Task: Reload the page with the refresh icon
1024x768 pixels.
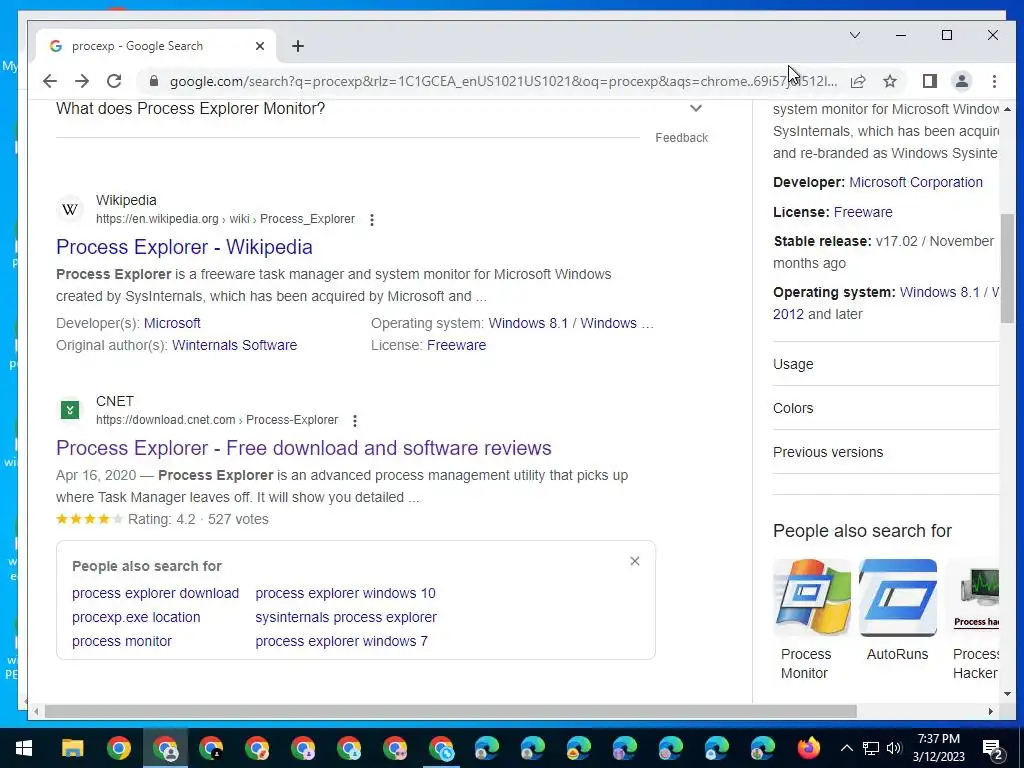Action: coord(114,81)
